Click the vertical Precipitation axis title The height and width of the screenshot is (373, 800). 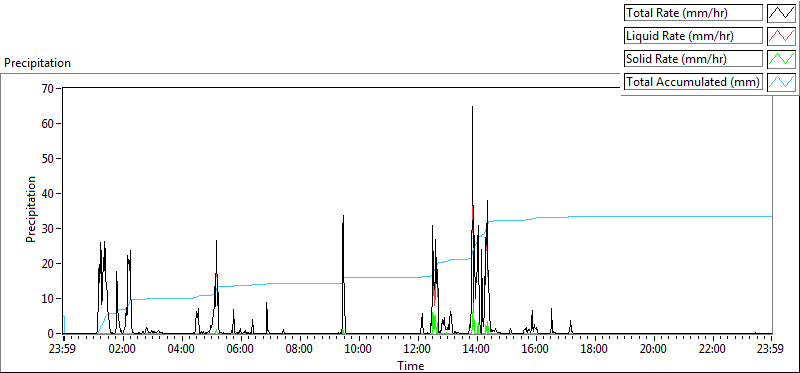(31, 209)
